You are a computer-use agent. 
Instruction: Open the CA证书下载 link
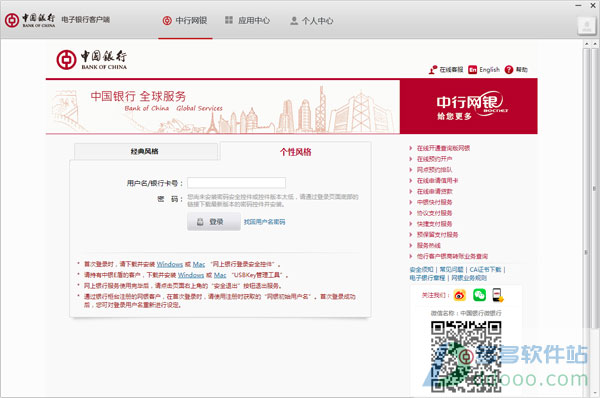485,269
